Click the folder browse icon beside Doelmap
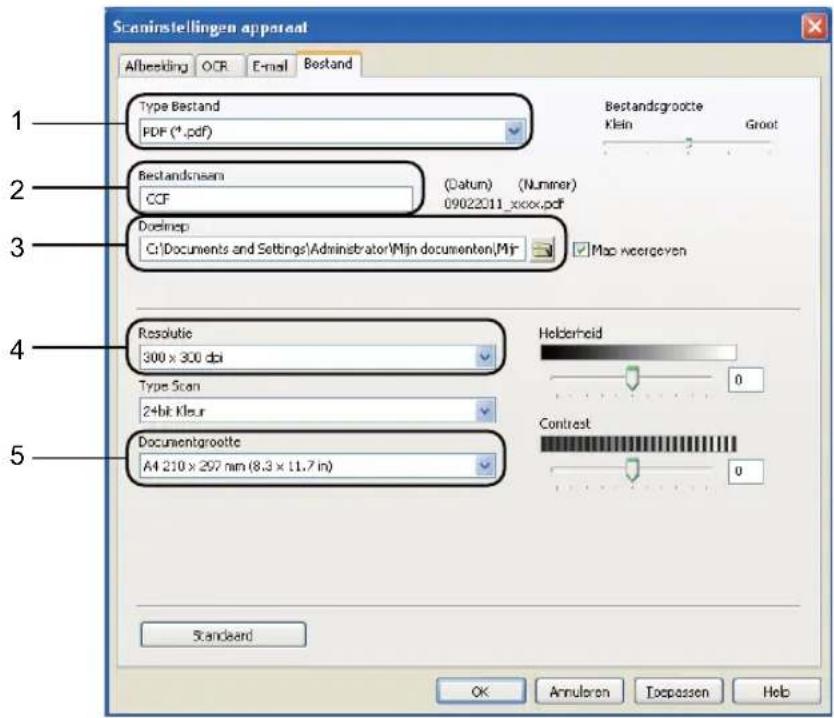The image size is (834, 718). pos(542,249)
